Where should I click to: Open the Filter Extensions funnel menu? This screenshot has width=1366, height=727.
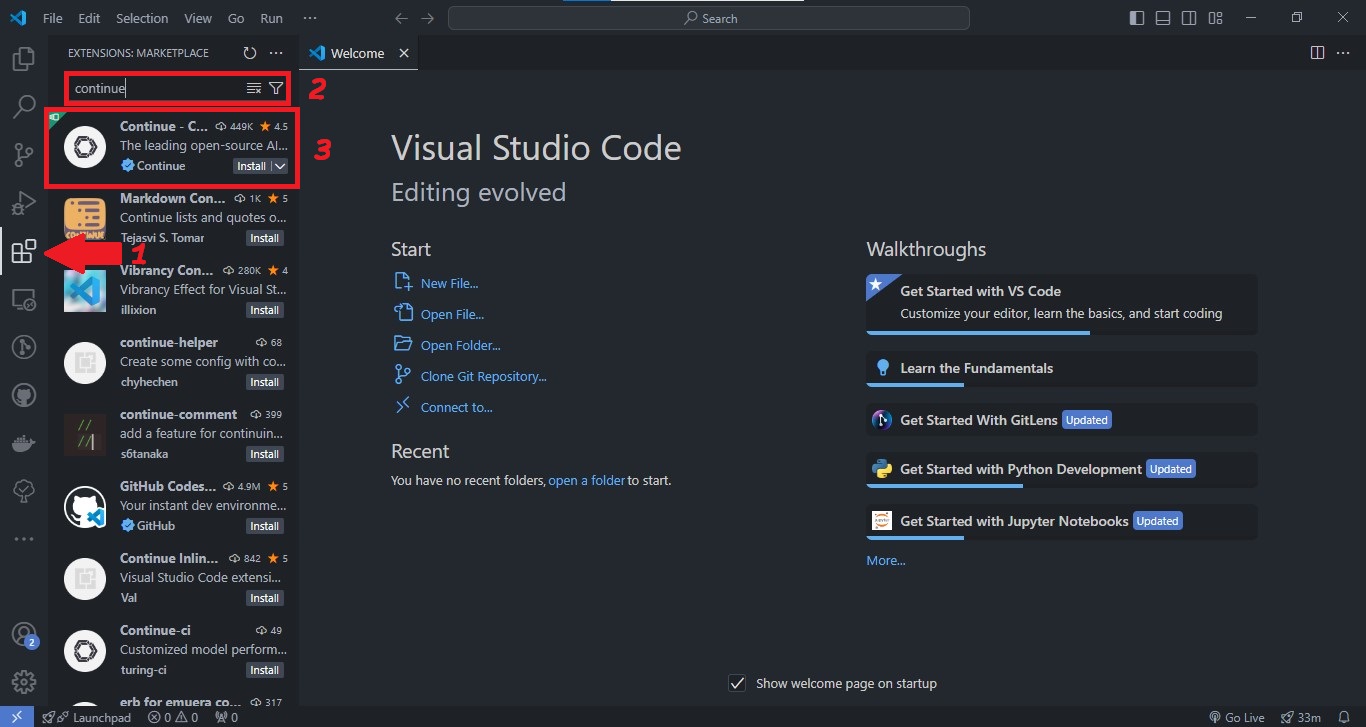click(276, 88)
